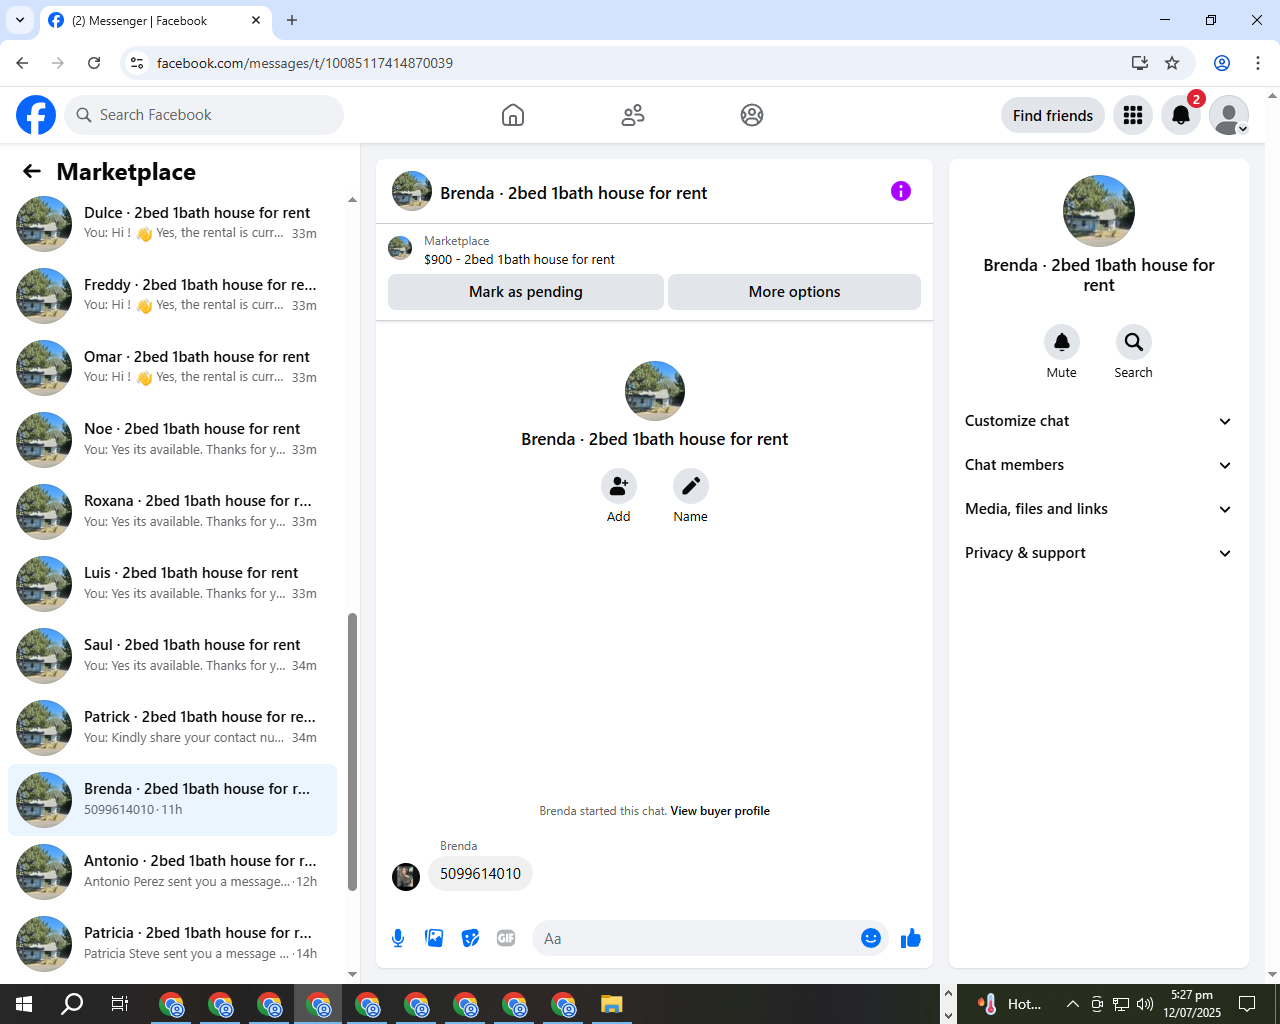Viewport: 1280px width, 1024px height.
Task: Attach a file with the photo icon
Action: tap(434, 938)
